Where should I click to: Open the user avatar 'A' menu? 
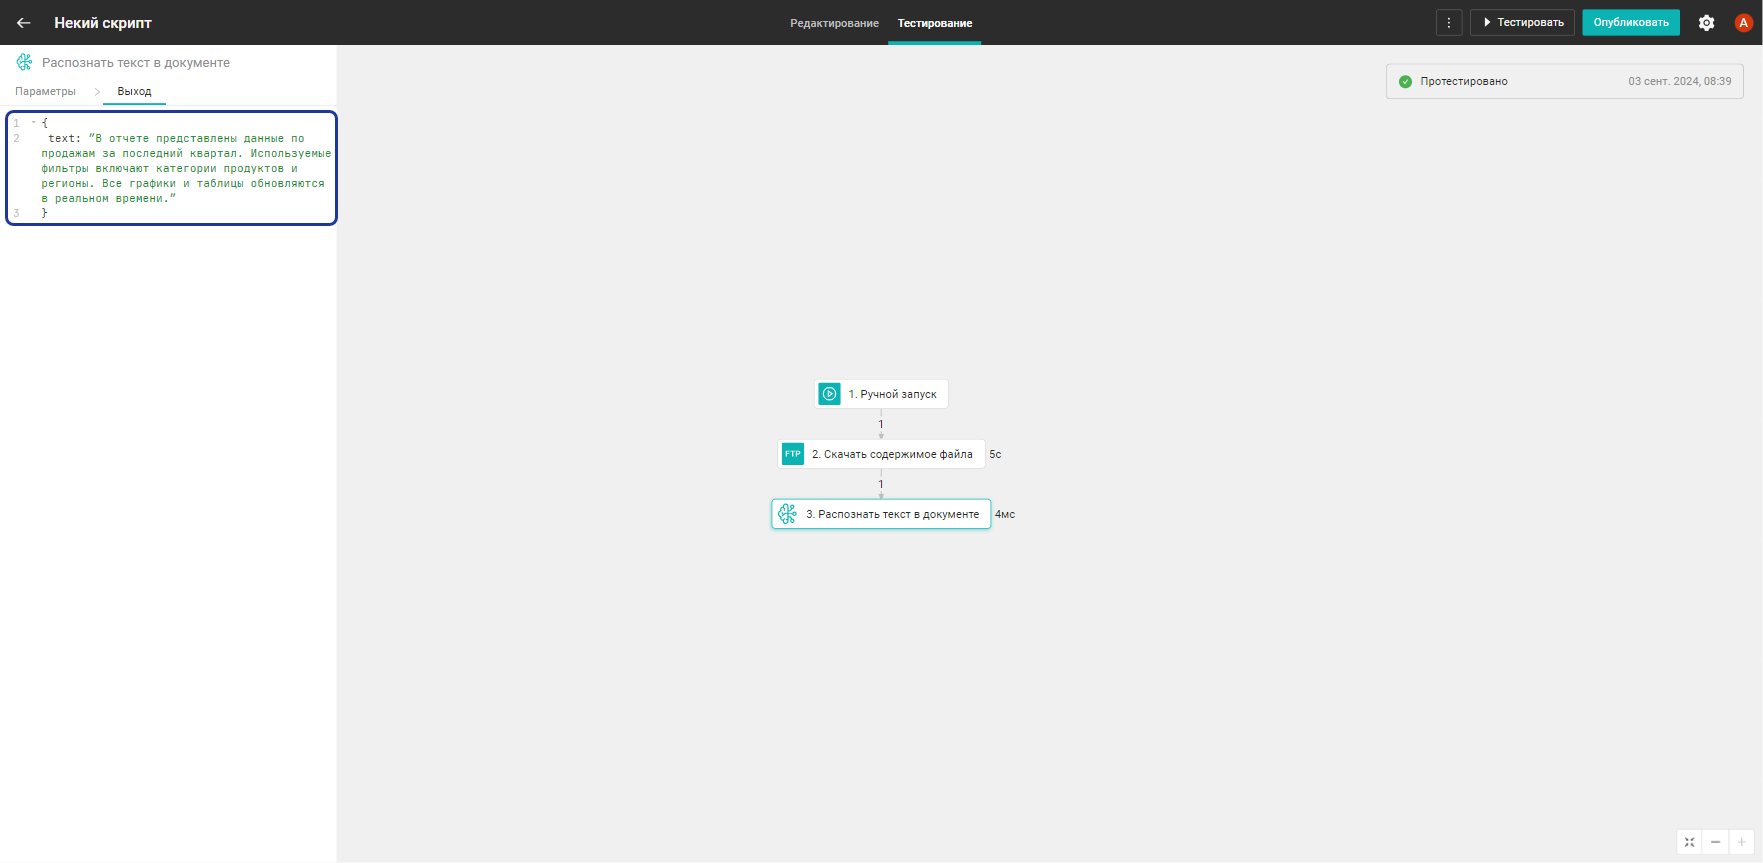point(1743,22)
